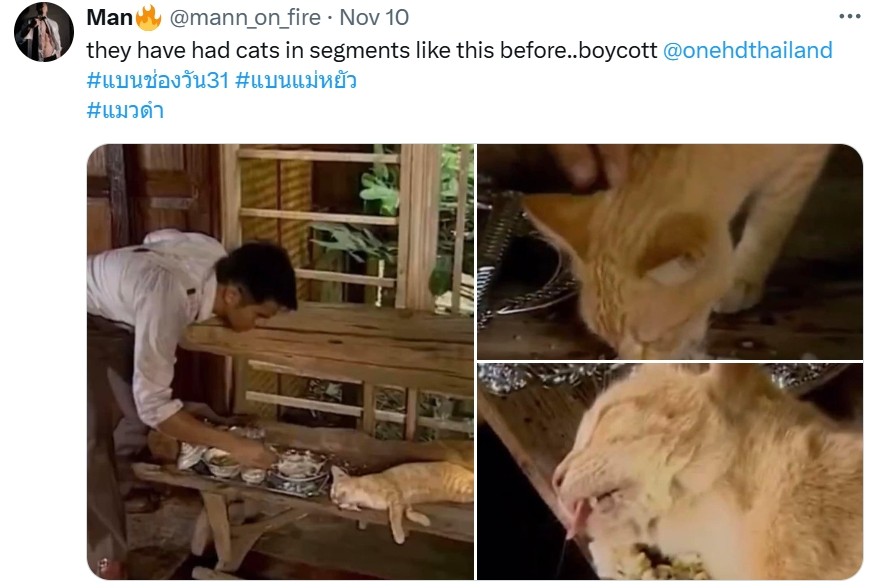Image resolution: width=871 pixels, height=588 pixels.
Task: Open the @onehdthailand mention
Action: coord(748,51)
